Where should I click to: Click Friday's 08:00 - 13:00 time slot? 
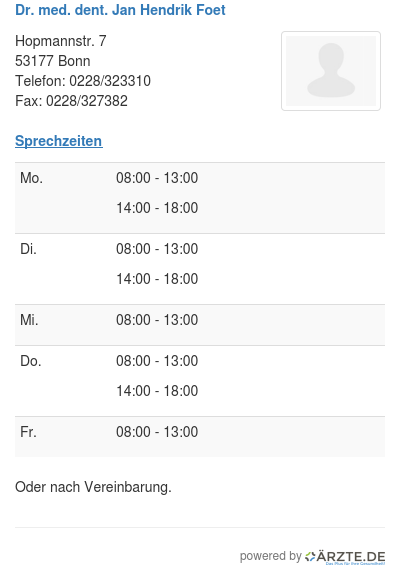157,432
